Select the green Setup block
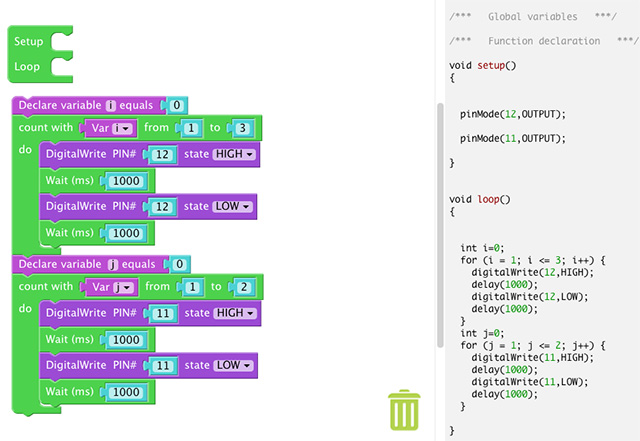Viewport: 640px width, 441px height. (x=29, y=42)
